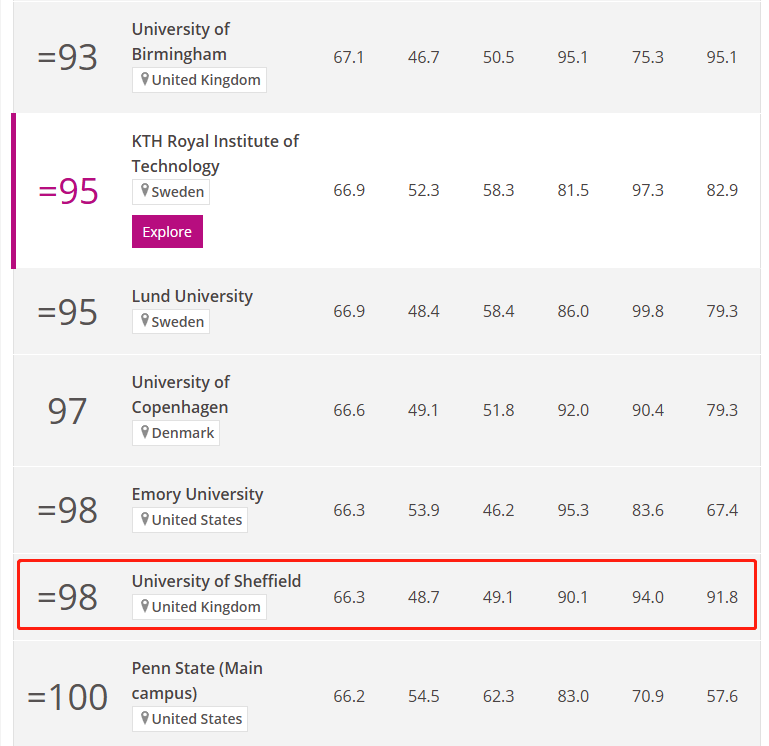Click location pin icon beside Denmark
The height and width of the screenshot is (746, 769).
[145, 432]
